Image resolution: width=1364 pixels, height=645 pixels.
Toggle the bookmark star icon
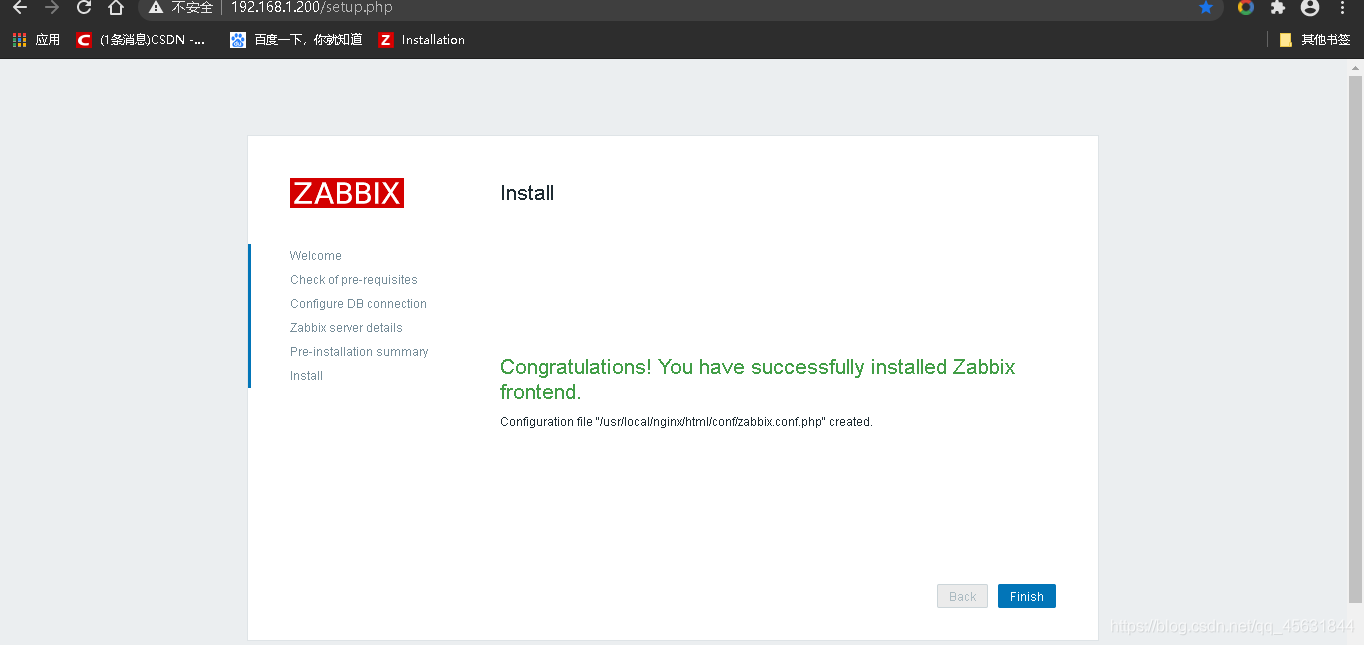1206,8
